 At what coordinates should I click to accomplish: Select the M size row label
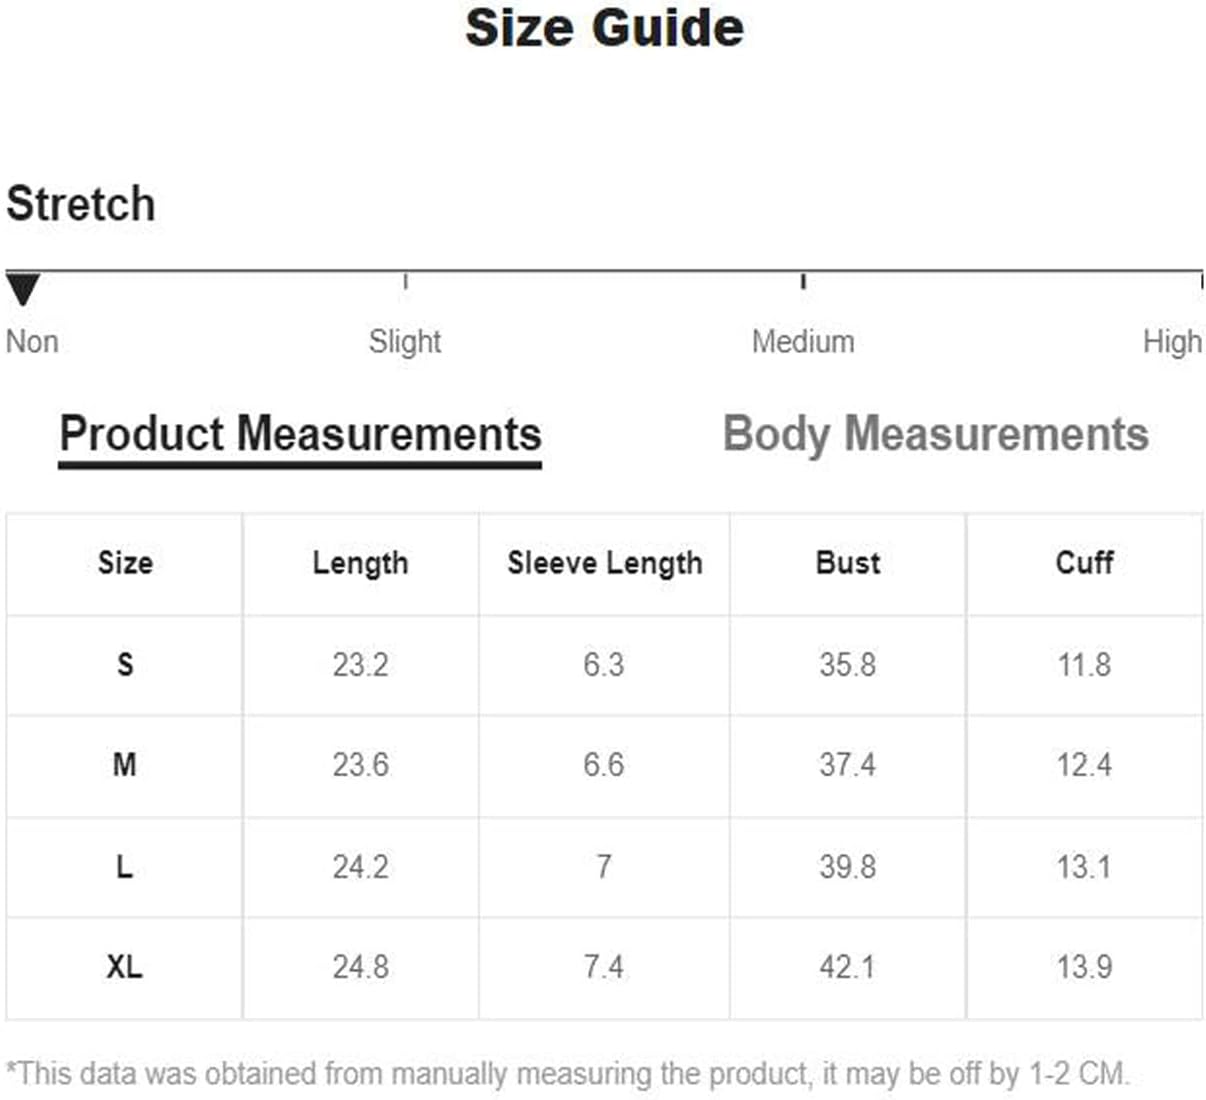coord(125,766)
